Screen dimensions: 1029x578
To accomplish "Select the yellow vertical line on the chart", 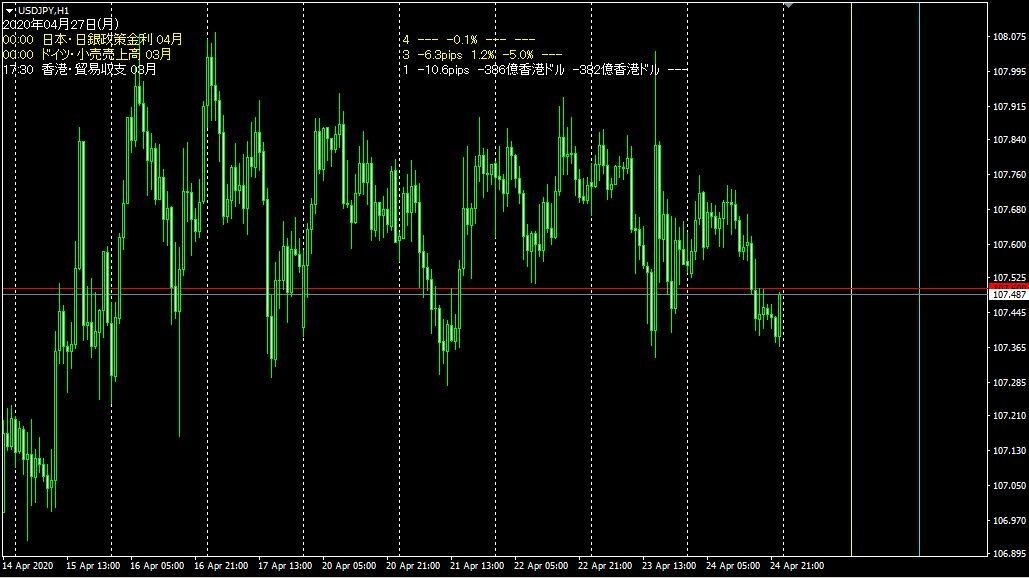I will tap(851, 279).
